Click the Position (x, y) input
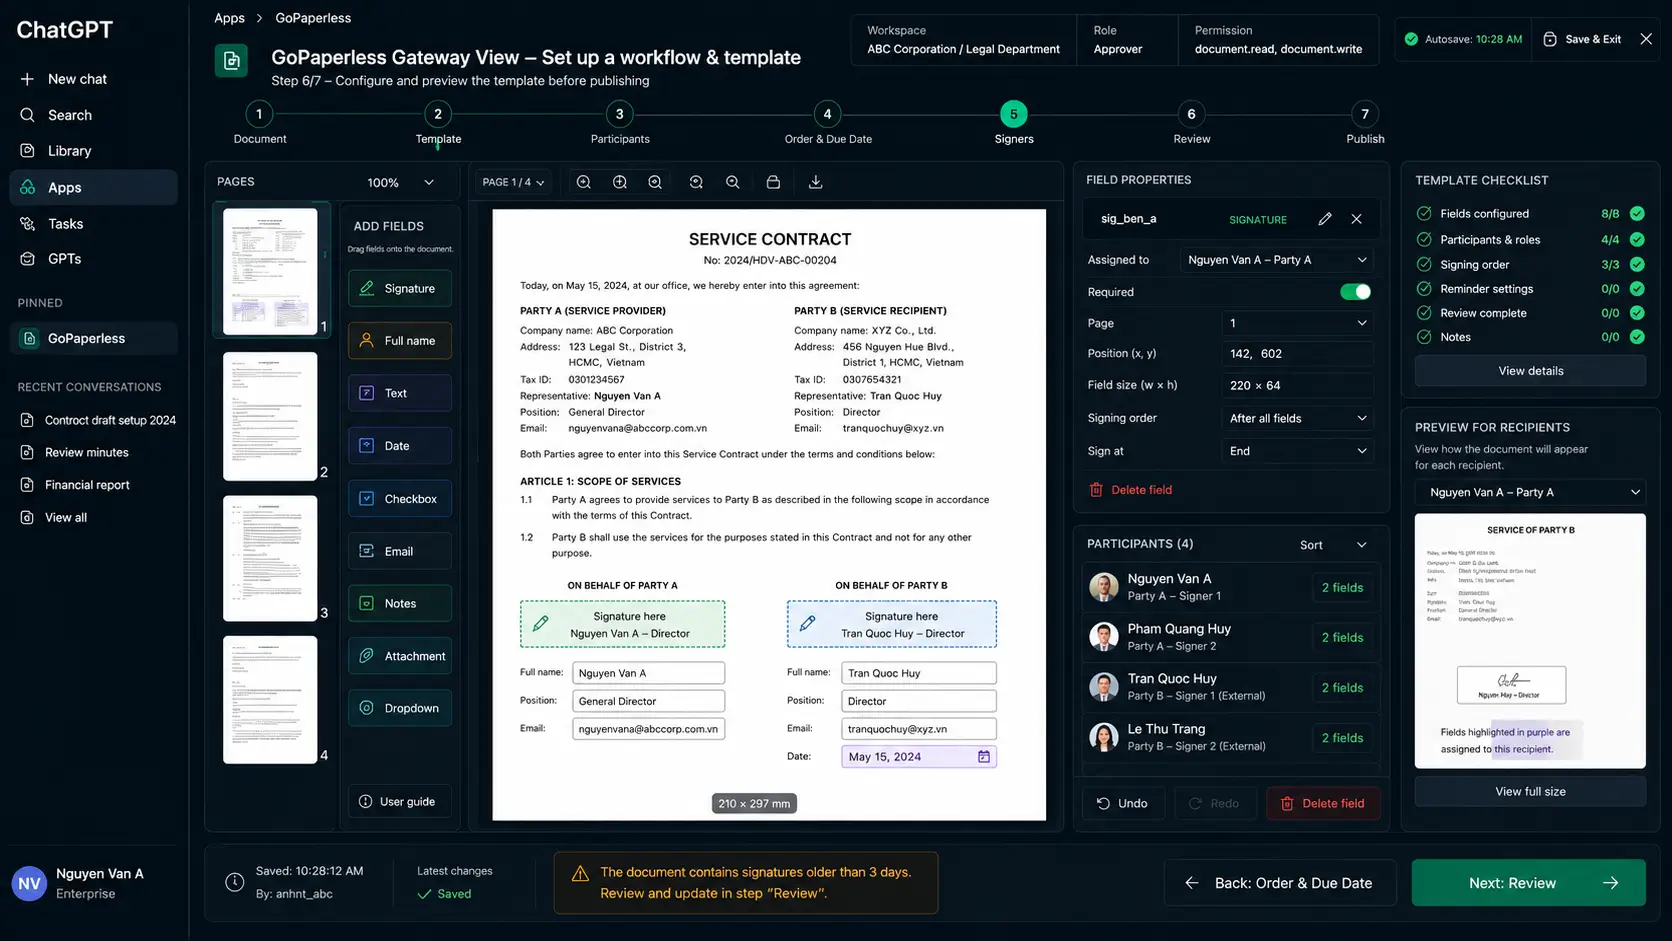1672x941 pixels. tap(1298, 354)
